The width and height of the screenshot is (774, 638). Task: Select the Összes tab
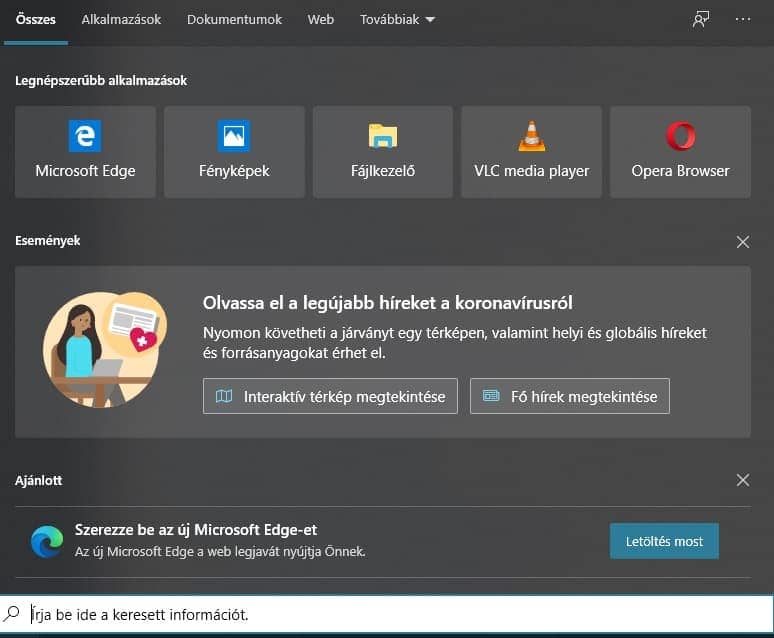(36, 19)
